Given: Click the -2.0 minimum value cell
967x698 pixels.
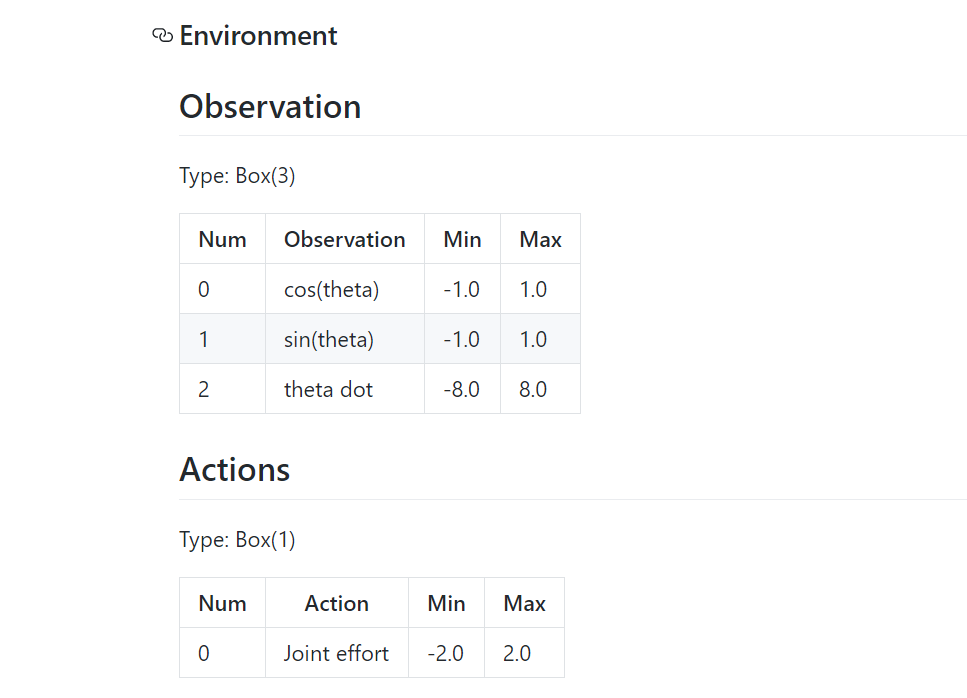Looking at the screenshot, I should 446,653.
